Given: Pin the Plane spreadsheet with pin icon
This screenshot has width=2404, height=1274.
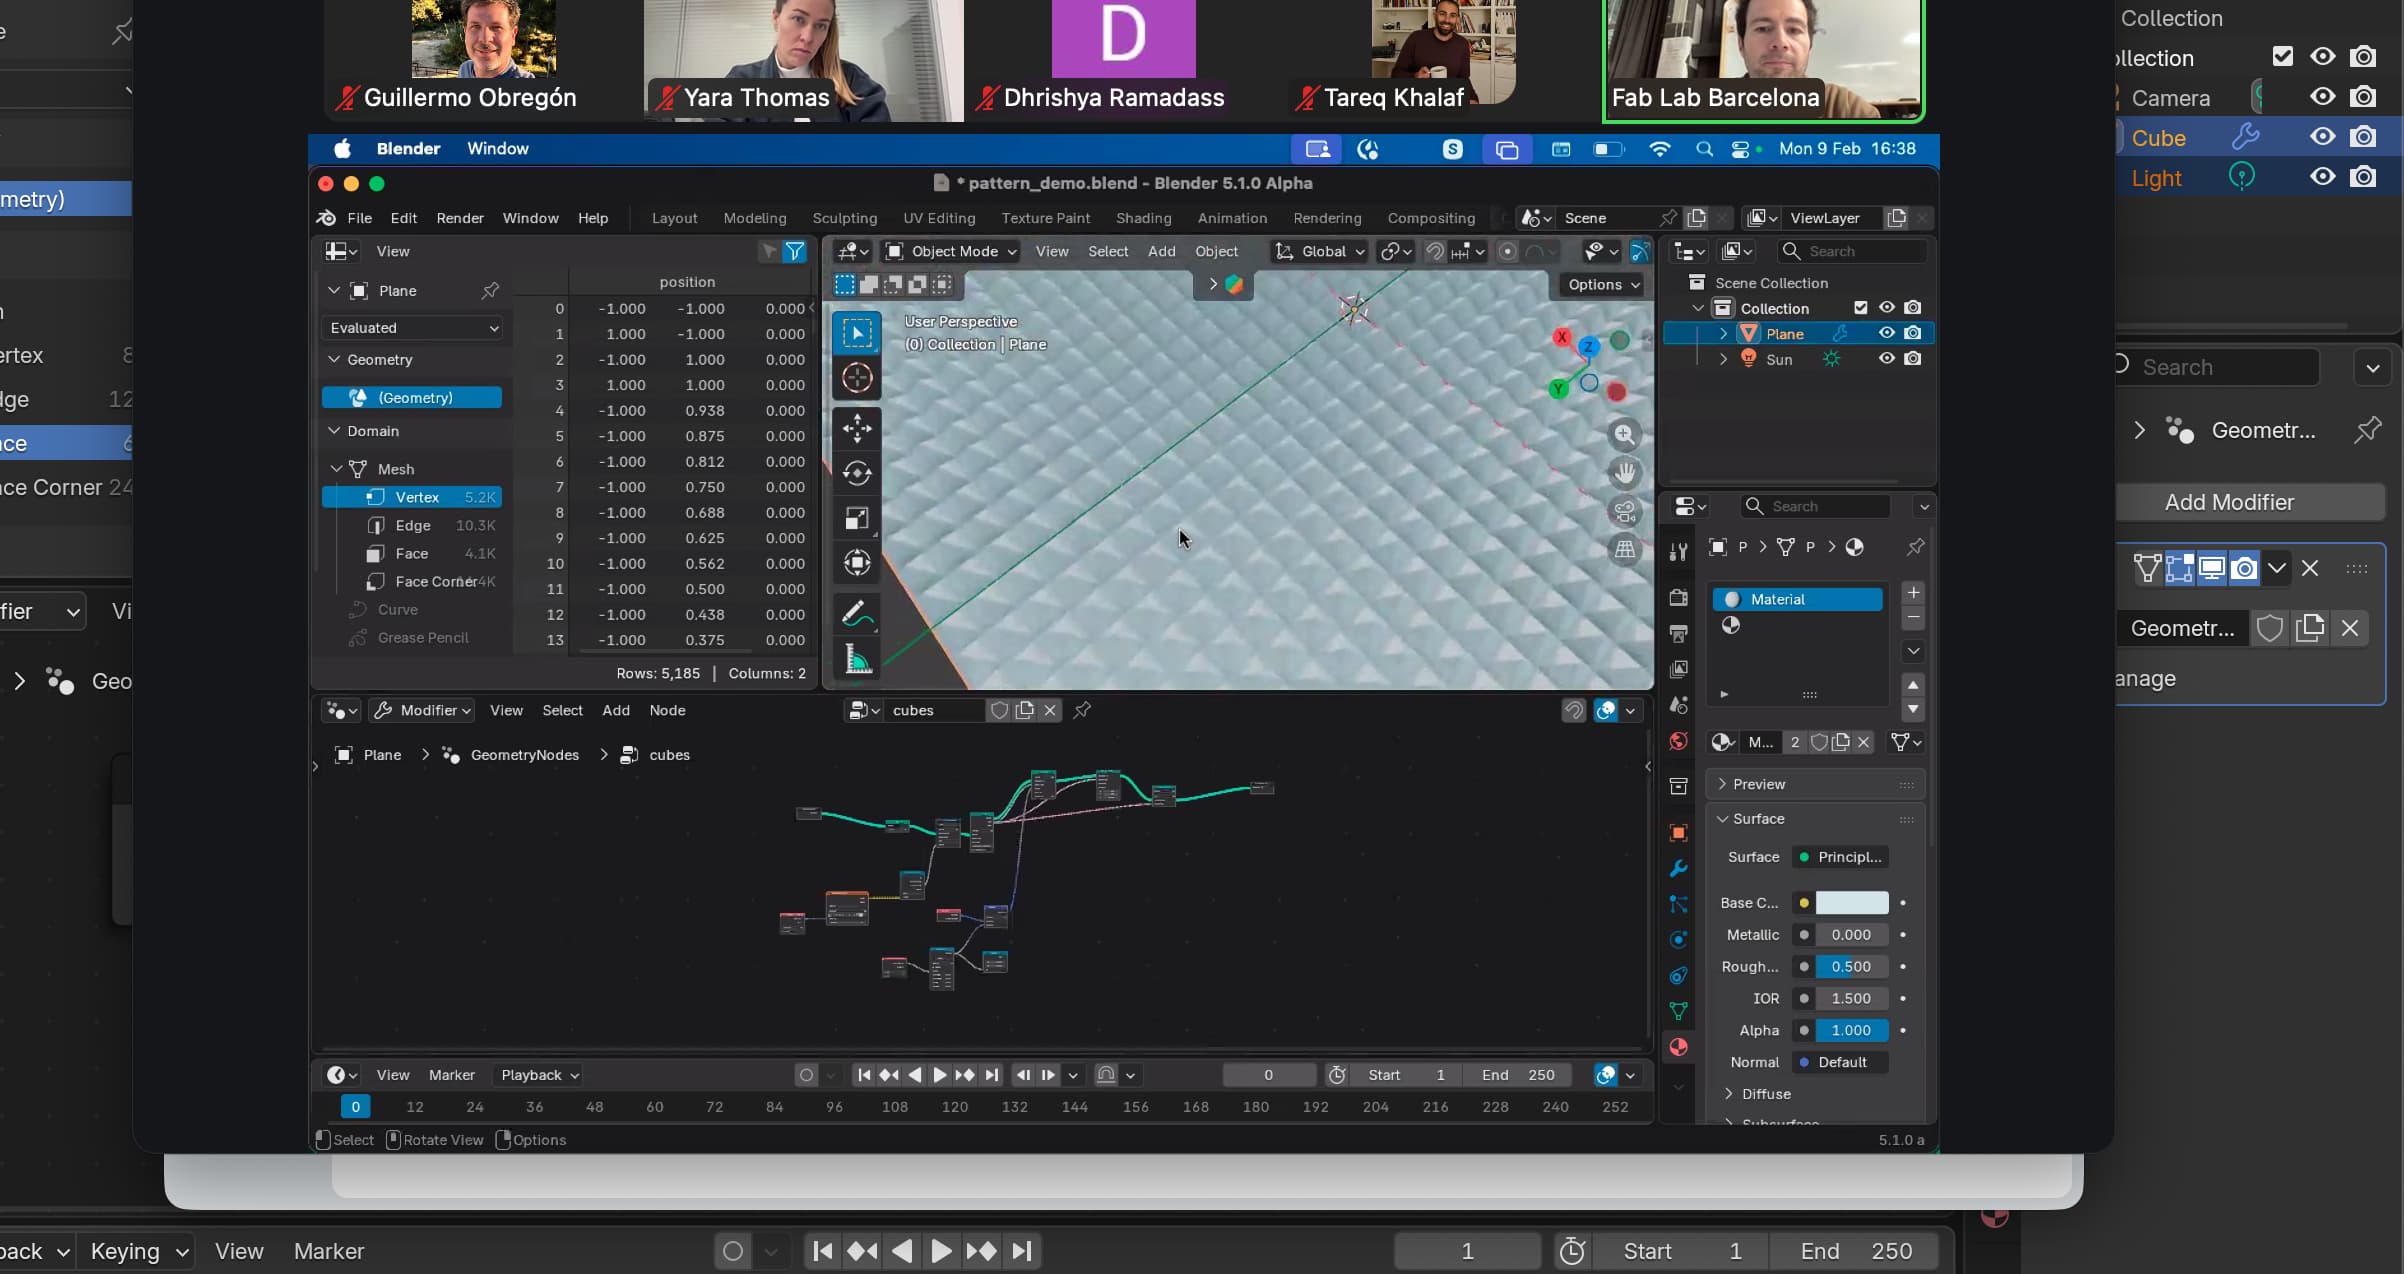Looking at the screenshot, I should (x=490, y=291).
